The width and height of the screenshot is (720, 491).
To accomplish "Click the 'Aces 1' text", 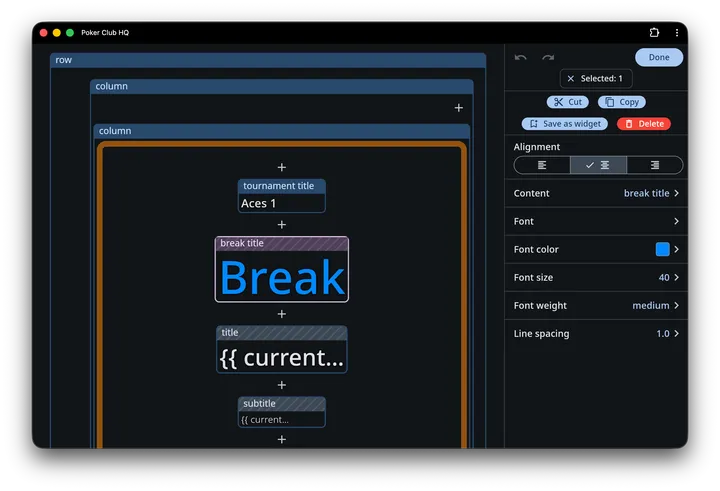I will pos(258,203).
